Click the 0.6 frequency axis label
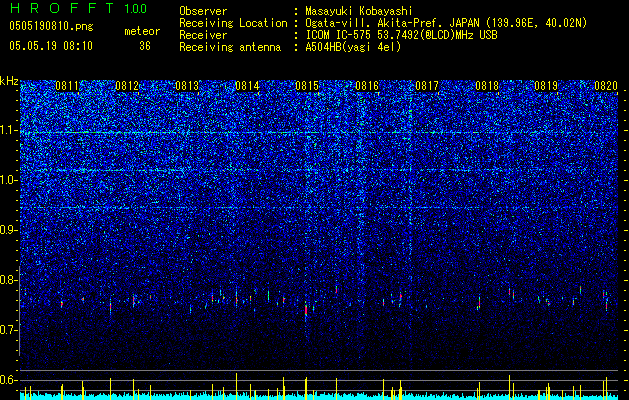 (x=9, y=380)
